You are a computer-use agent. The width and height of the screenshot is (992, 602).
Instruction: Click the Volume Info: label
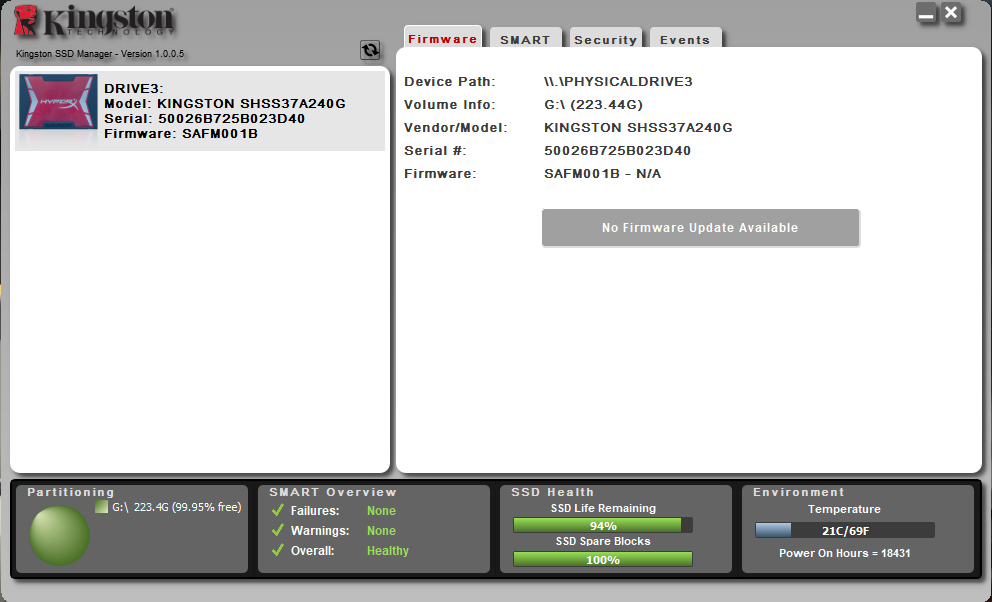click(x=450, y=105)
